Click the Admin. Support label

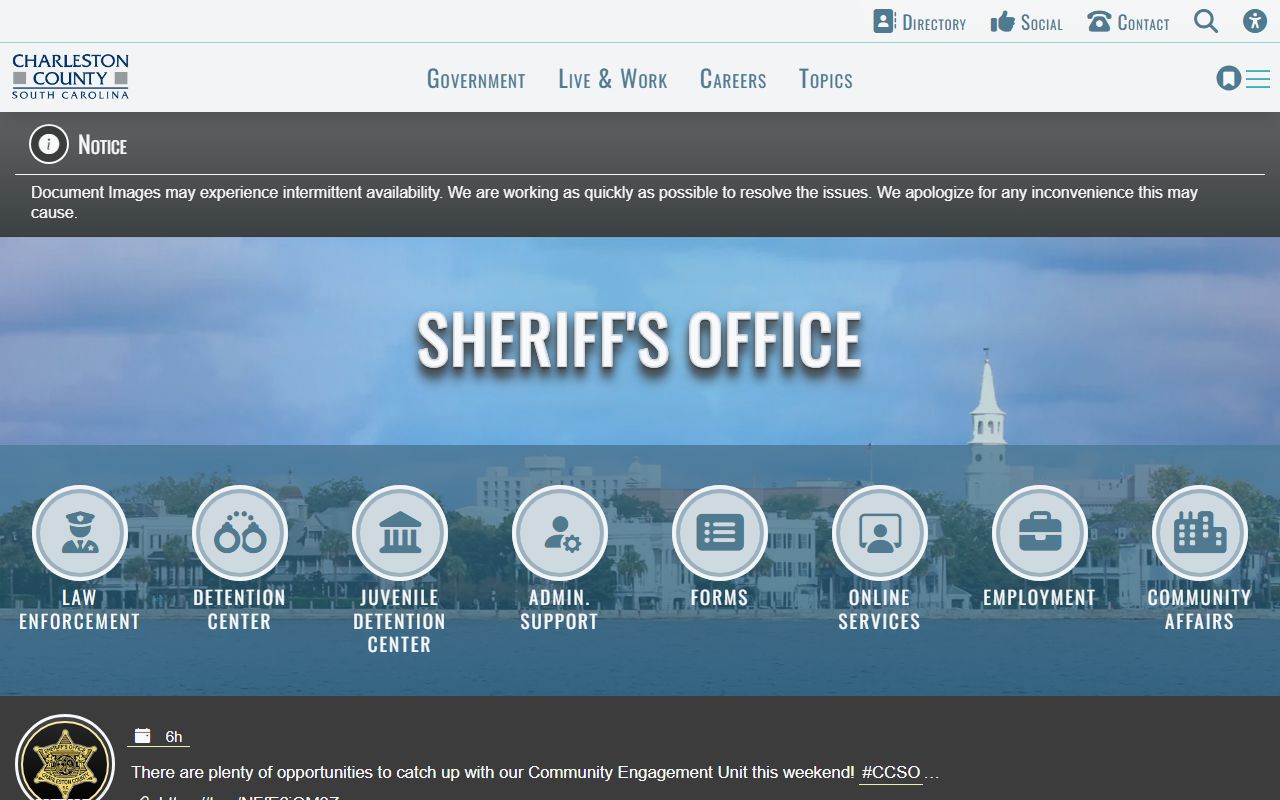(x=560, y=609)
